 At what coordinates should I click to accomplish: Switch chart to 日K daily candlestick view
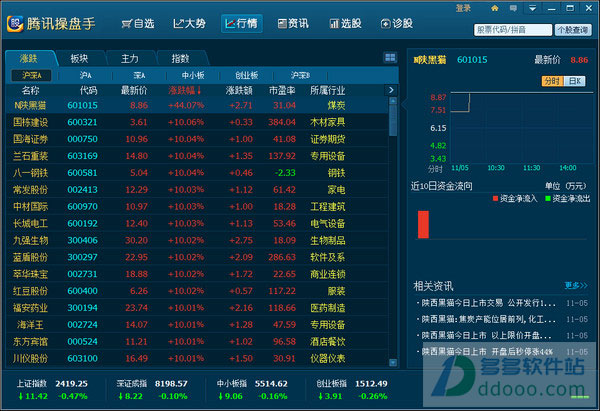[x=574, y=81]
